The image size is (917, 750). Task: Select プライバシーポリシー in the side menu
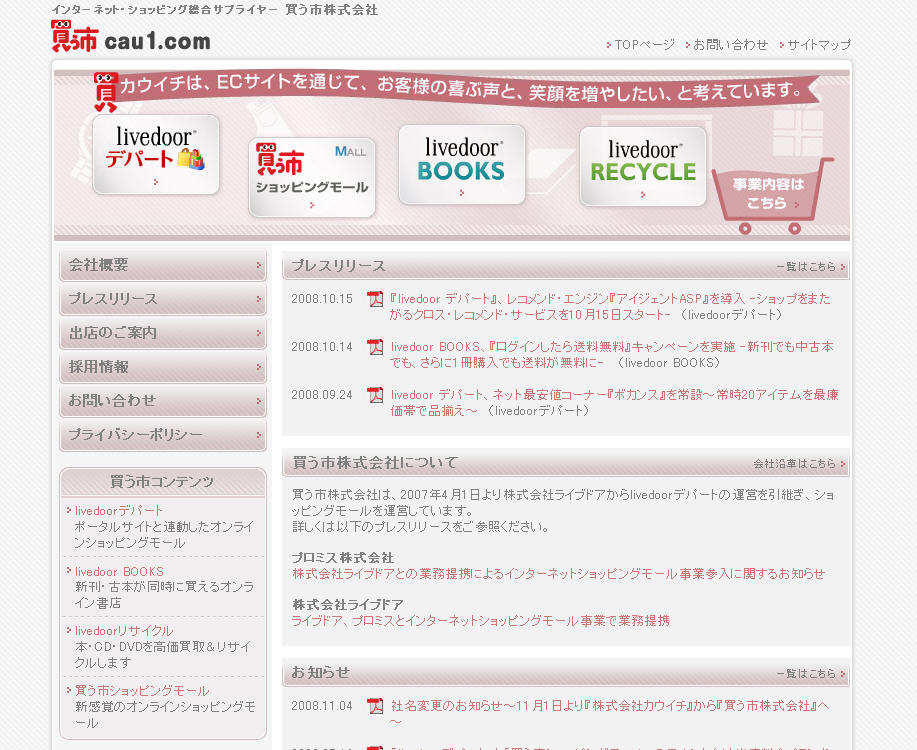(x=163, y=435)
